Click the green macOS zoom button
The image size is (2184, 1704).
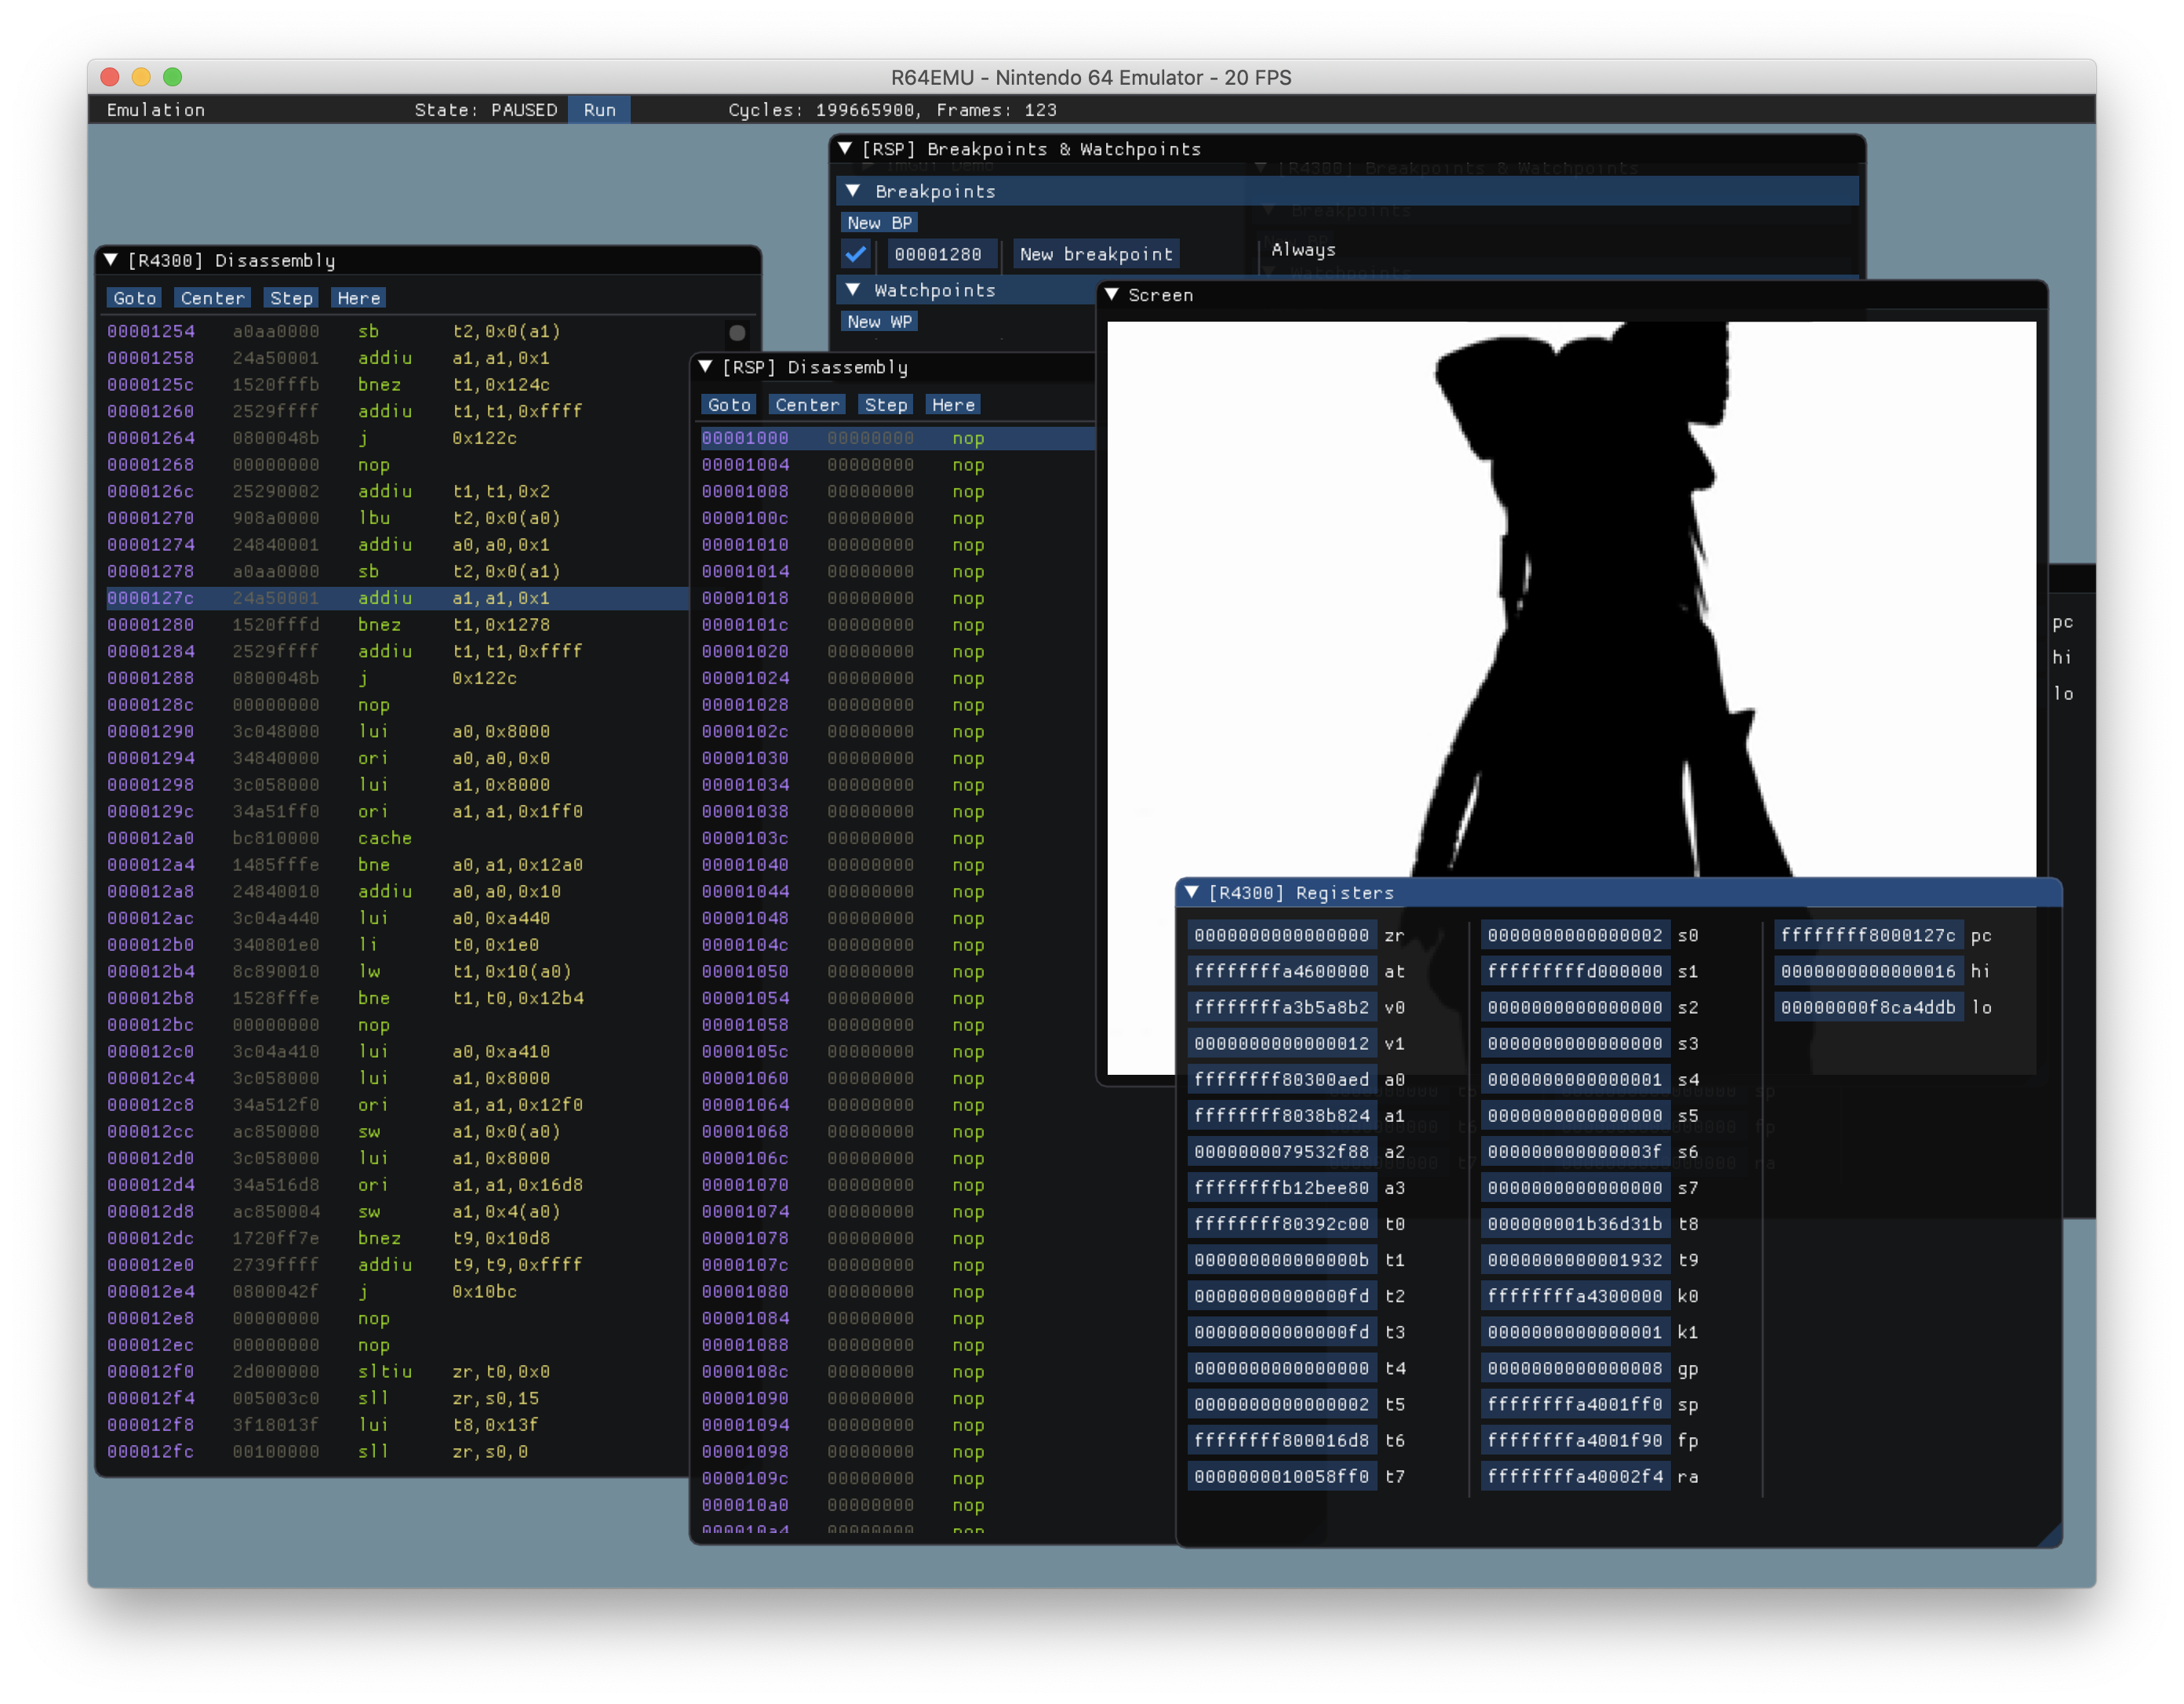(172, 77)
